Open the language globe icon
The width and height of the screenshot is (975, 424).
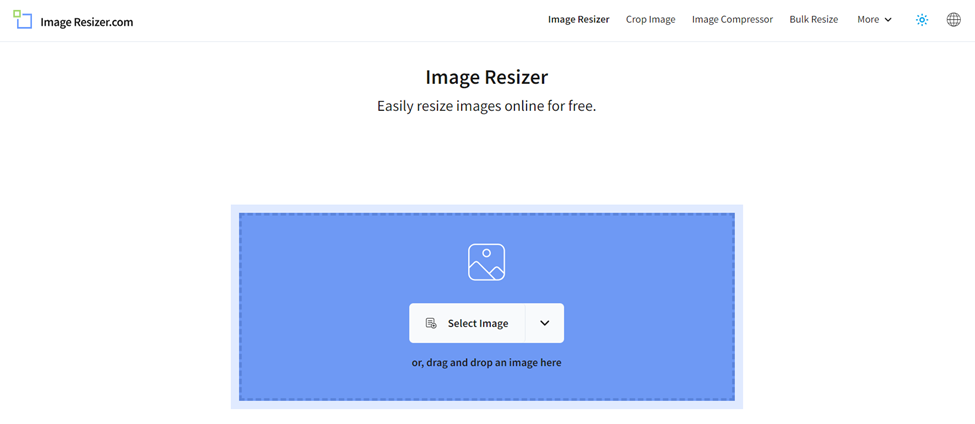pyautogui.click(x=953, y=20)
